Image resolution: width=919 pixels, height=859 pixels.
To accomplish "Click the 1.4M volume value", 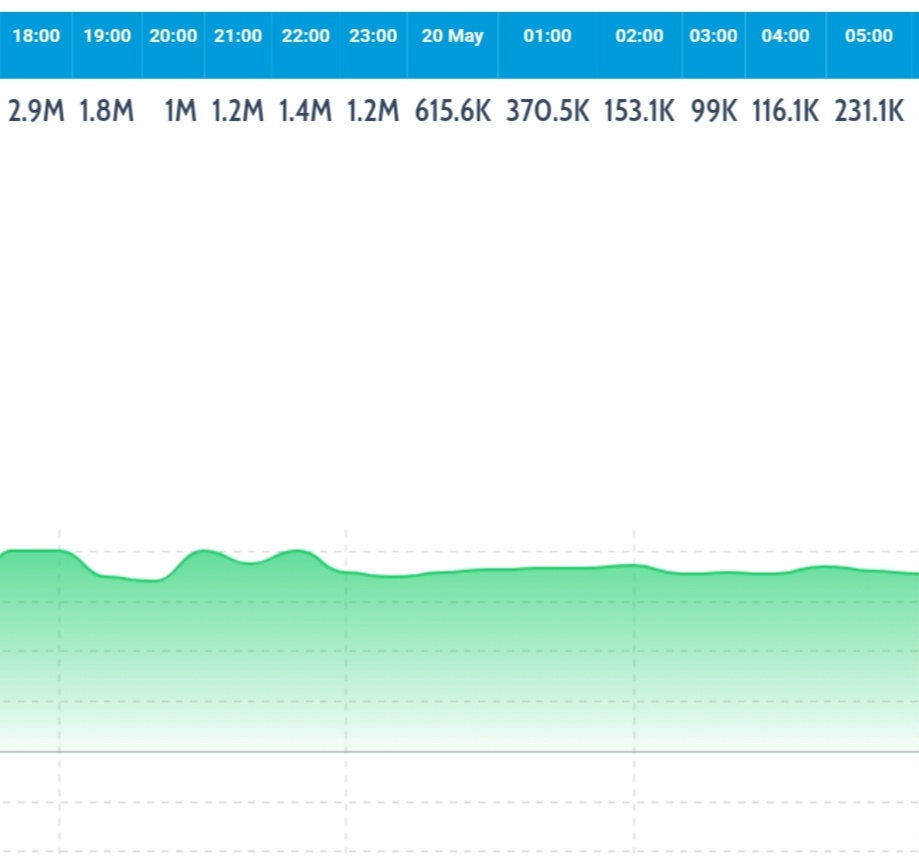I will [x=305, y=111].
